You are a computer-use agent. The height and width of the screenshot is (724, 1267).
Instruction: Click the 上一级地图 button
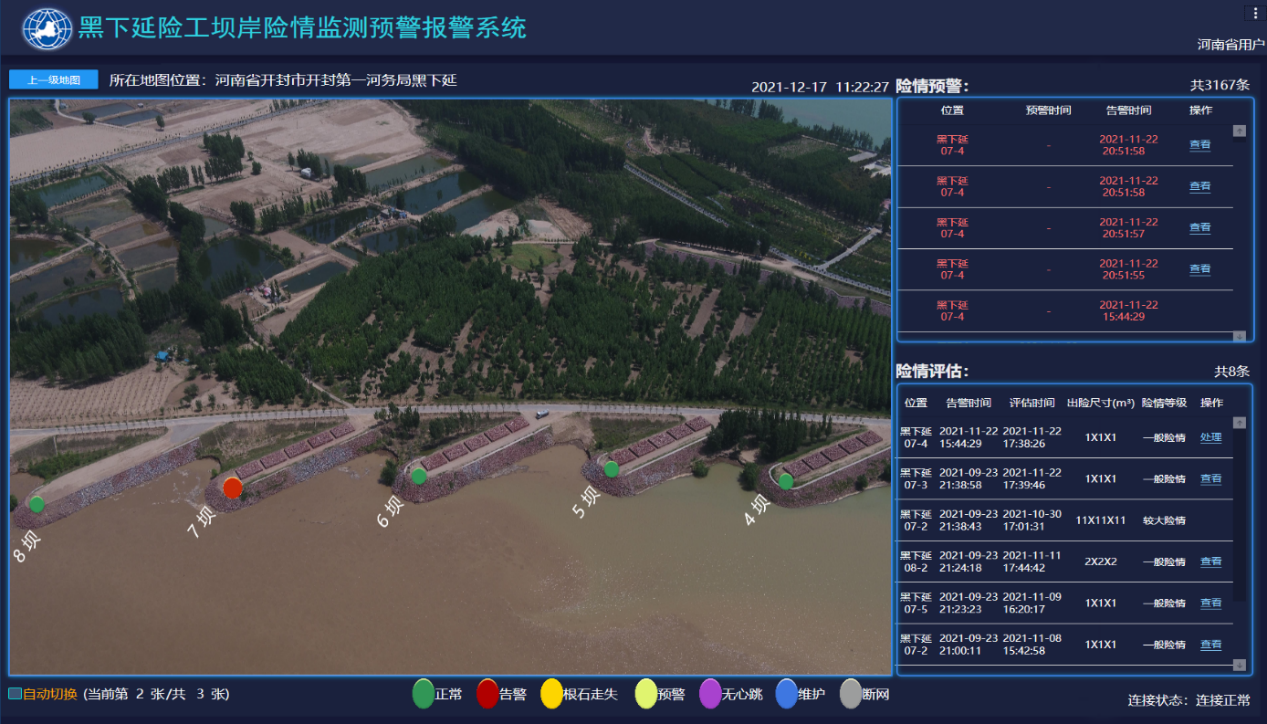[x=53, y=80]
